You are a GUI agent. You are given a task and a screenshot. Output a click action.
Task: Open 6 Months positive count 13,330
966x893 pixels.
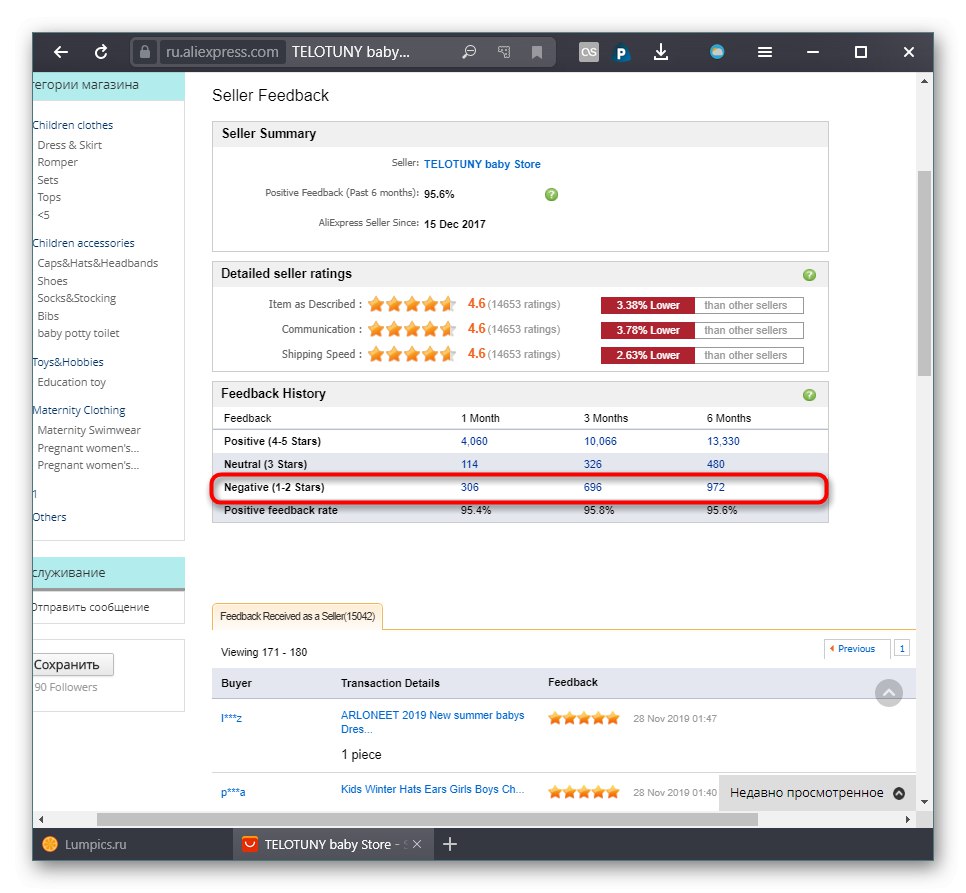click(x=723, y=442)
